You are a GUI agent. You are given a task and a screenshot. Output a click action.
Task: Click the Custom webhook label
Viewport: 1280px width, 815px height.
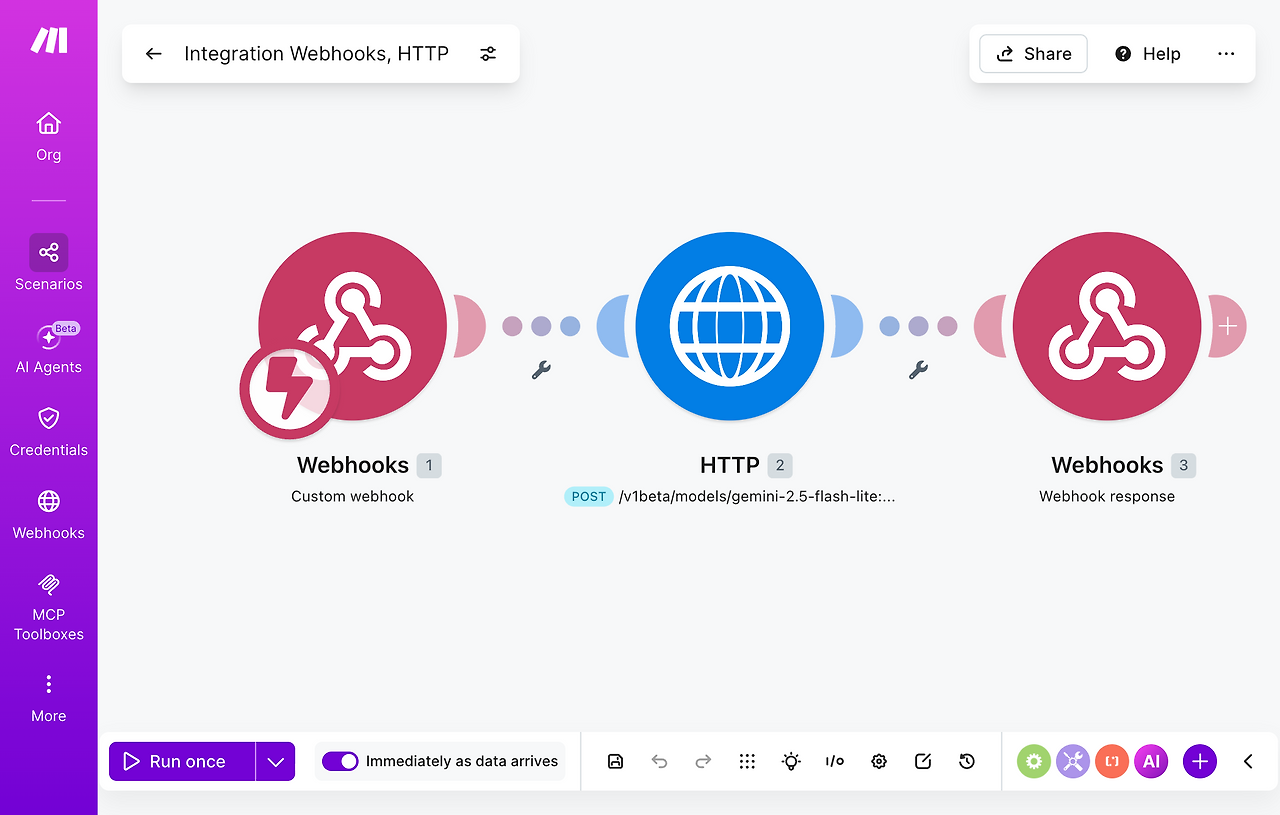pyautogui.click(x=352, y=496)
